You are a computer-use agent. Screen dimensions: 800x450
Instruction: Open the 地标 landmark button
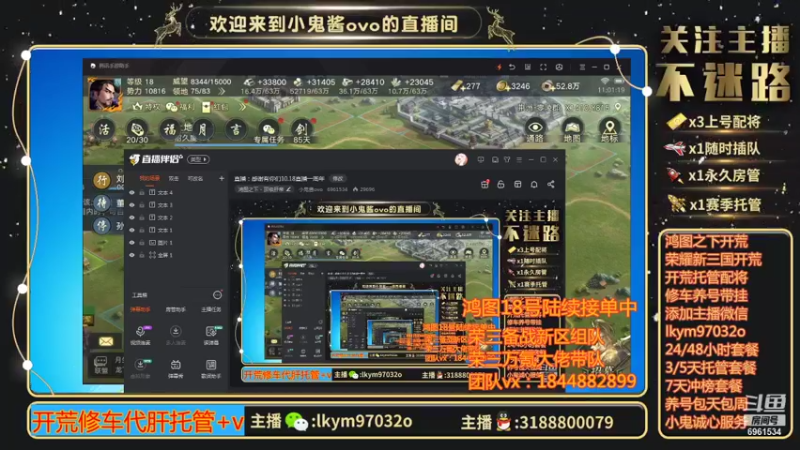pyautogui.click(x=609, y=131)
